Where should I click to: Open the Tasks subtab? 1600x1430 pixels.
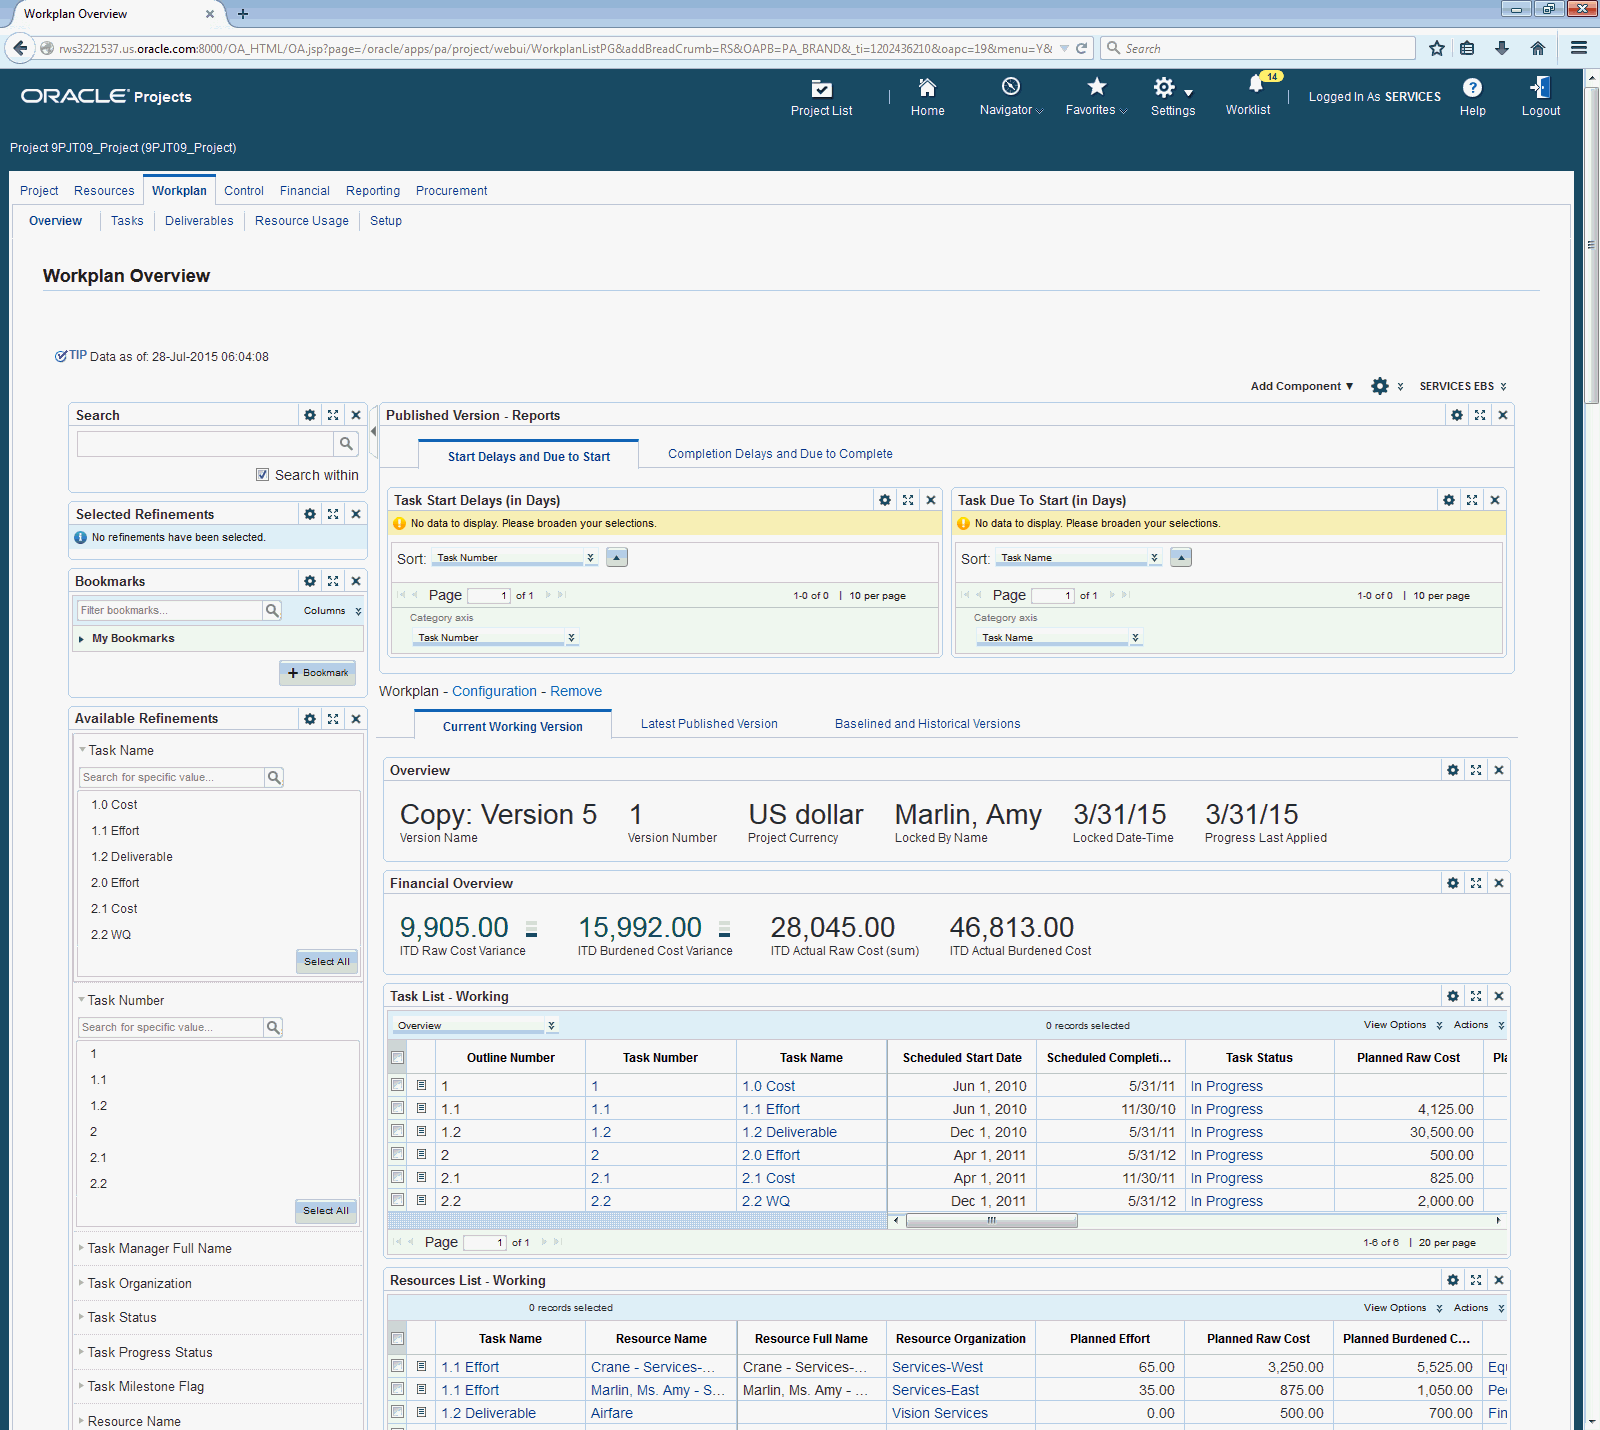pos(127,221)
